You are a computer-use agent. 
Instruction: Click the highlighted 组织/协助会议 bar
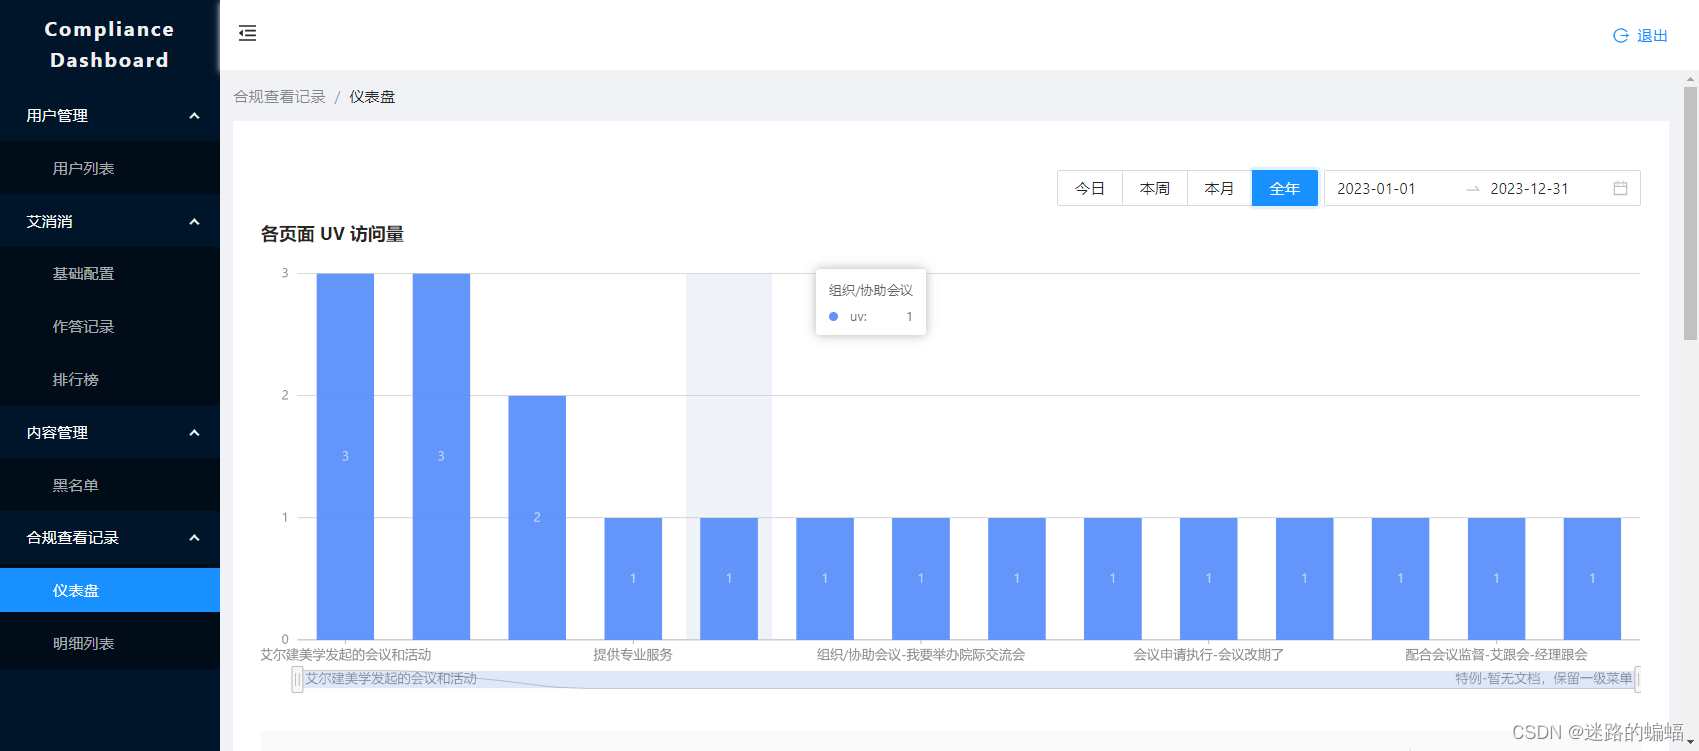(729, 578)
